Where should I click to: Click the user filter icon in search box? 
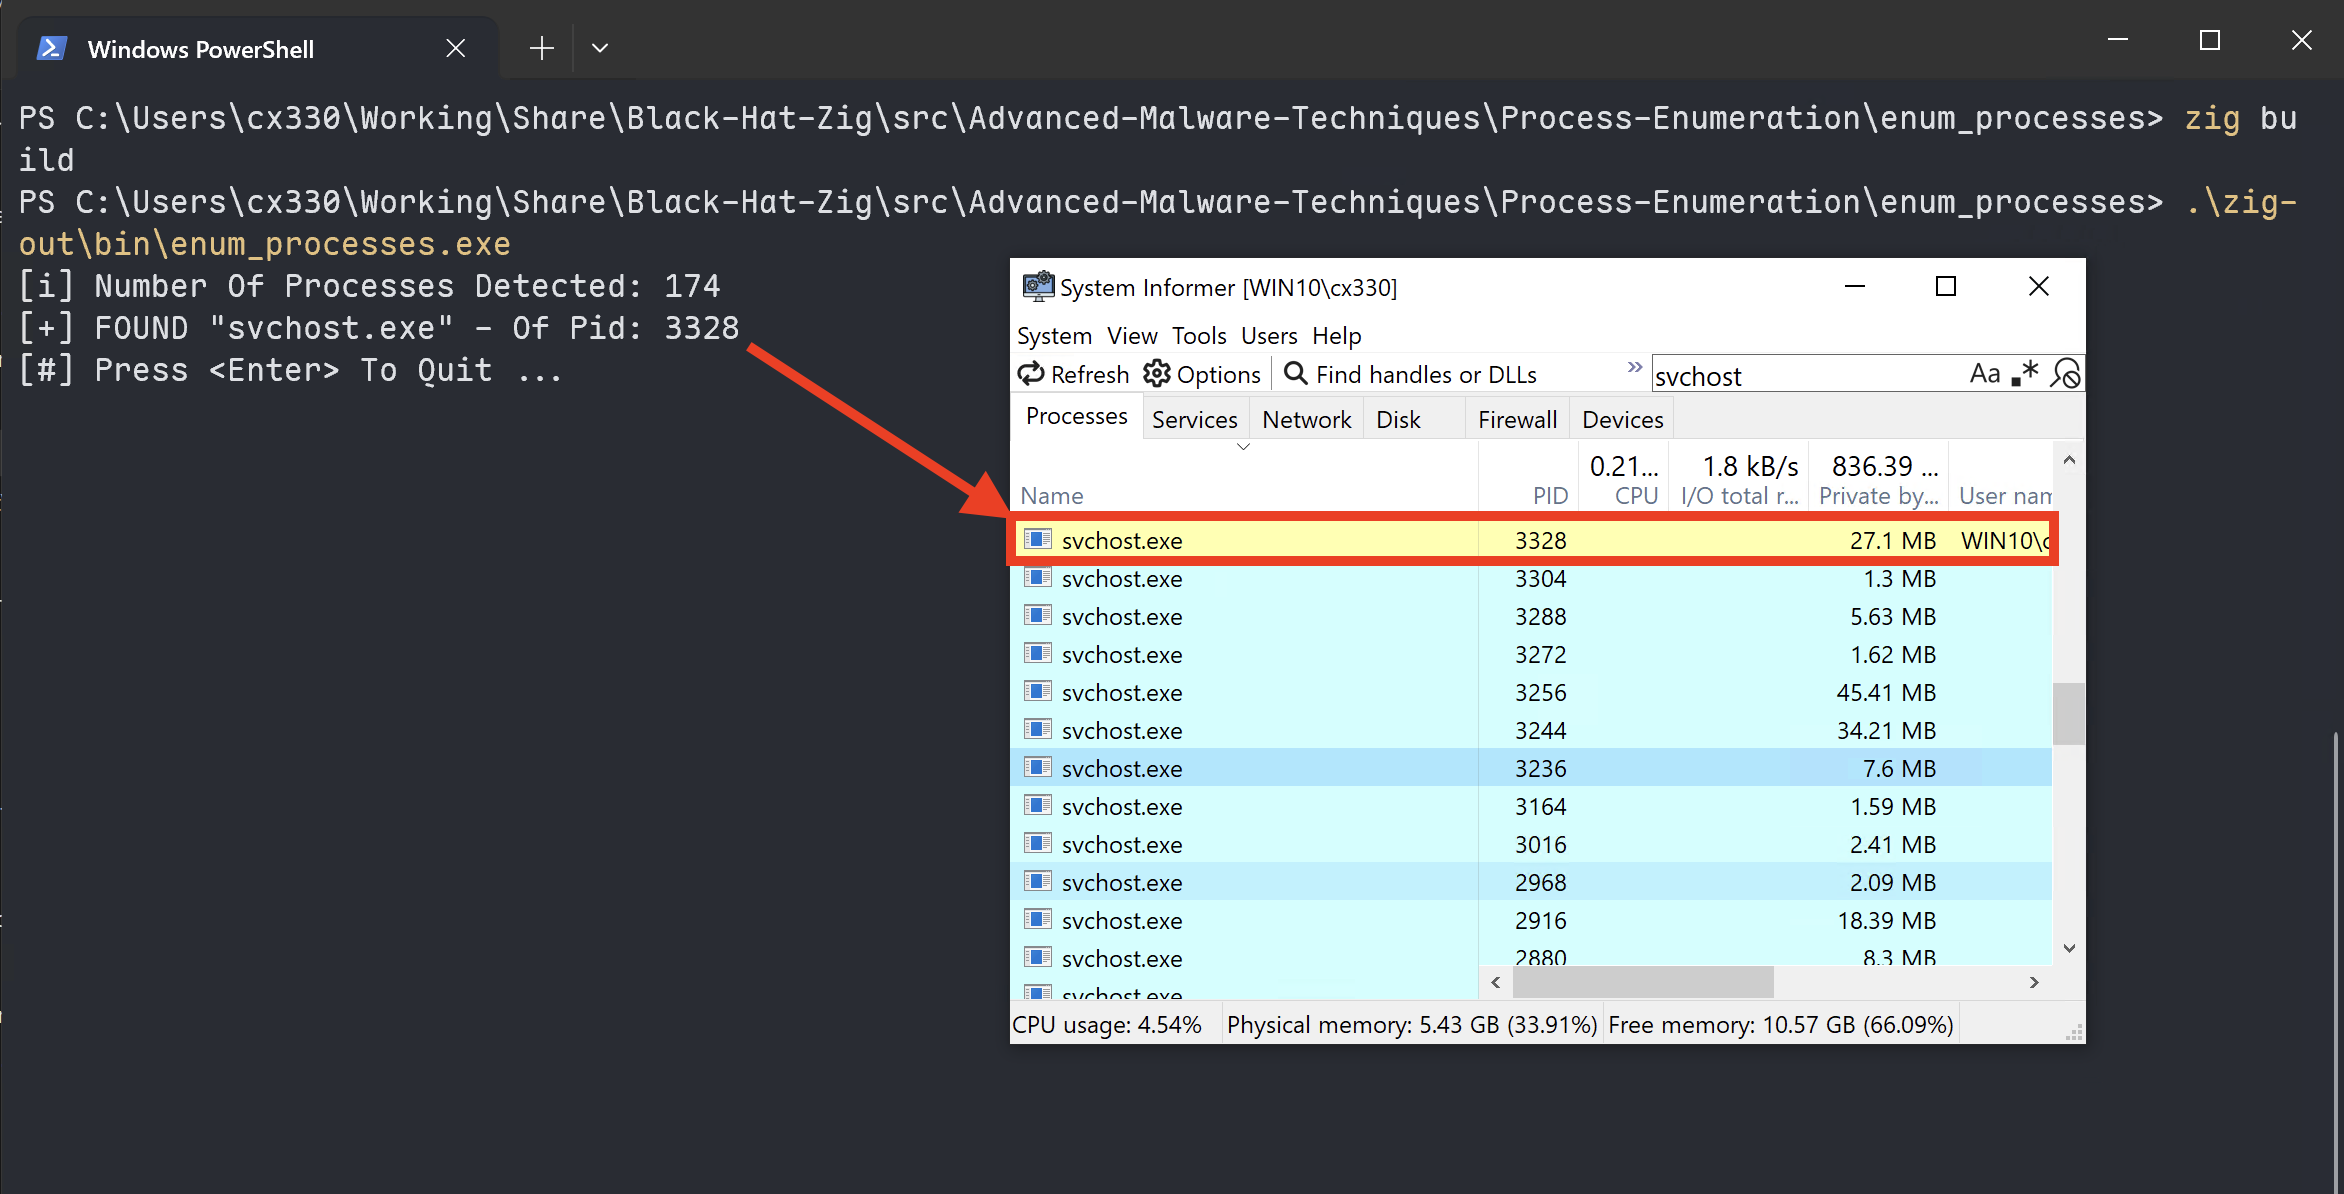point(2065,374)
